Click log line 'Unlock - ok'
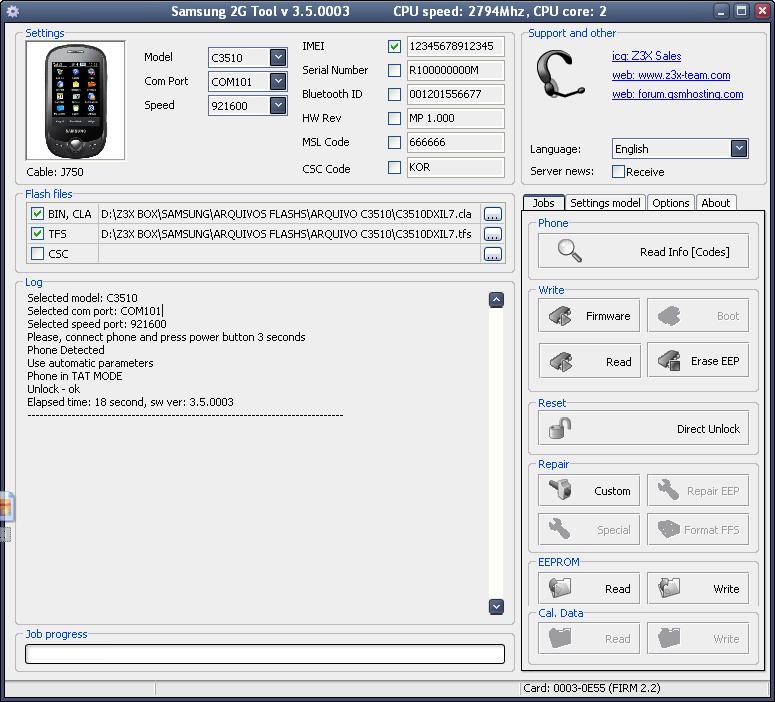Screen dimensions: 775x702 pos(53,389)
